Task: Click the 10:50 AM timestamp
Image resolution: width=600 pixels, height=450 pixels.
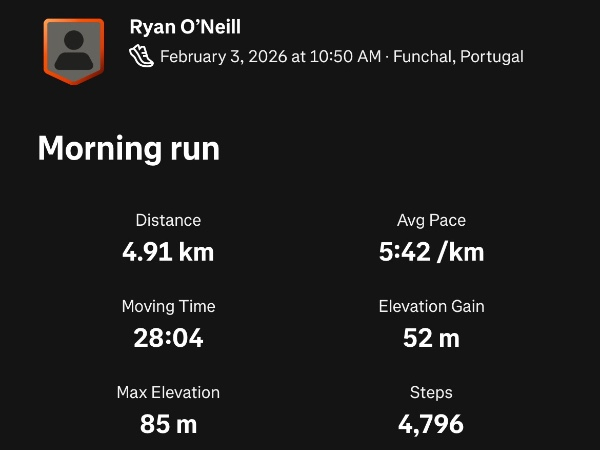Action: (345, 57)
